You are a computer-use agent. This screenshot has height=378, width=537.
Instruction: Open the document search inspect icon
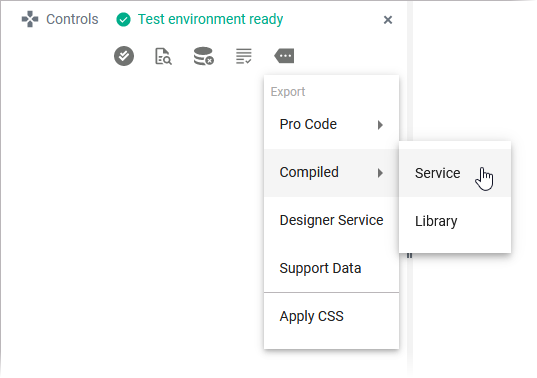[163, 56]
